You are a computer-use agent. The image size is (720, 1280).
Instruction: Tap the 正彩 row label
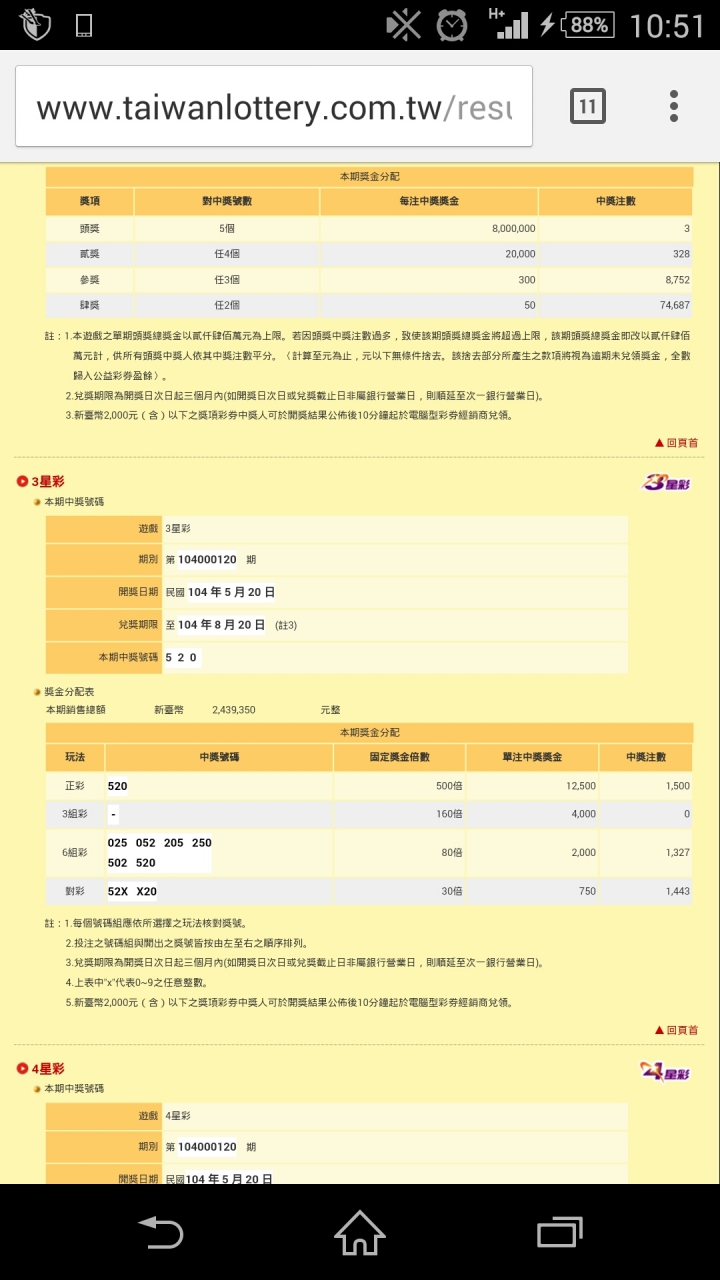(76, 786)
